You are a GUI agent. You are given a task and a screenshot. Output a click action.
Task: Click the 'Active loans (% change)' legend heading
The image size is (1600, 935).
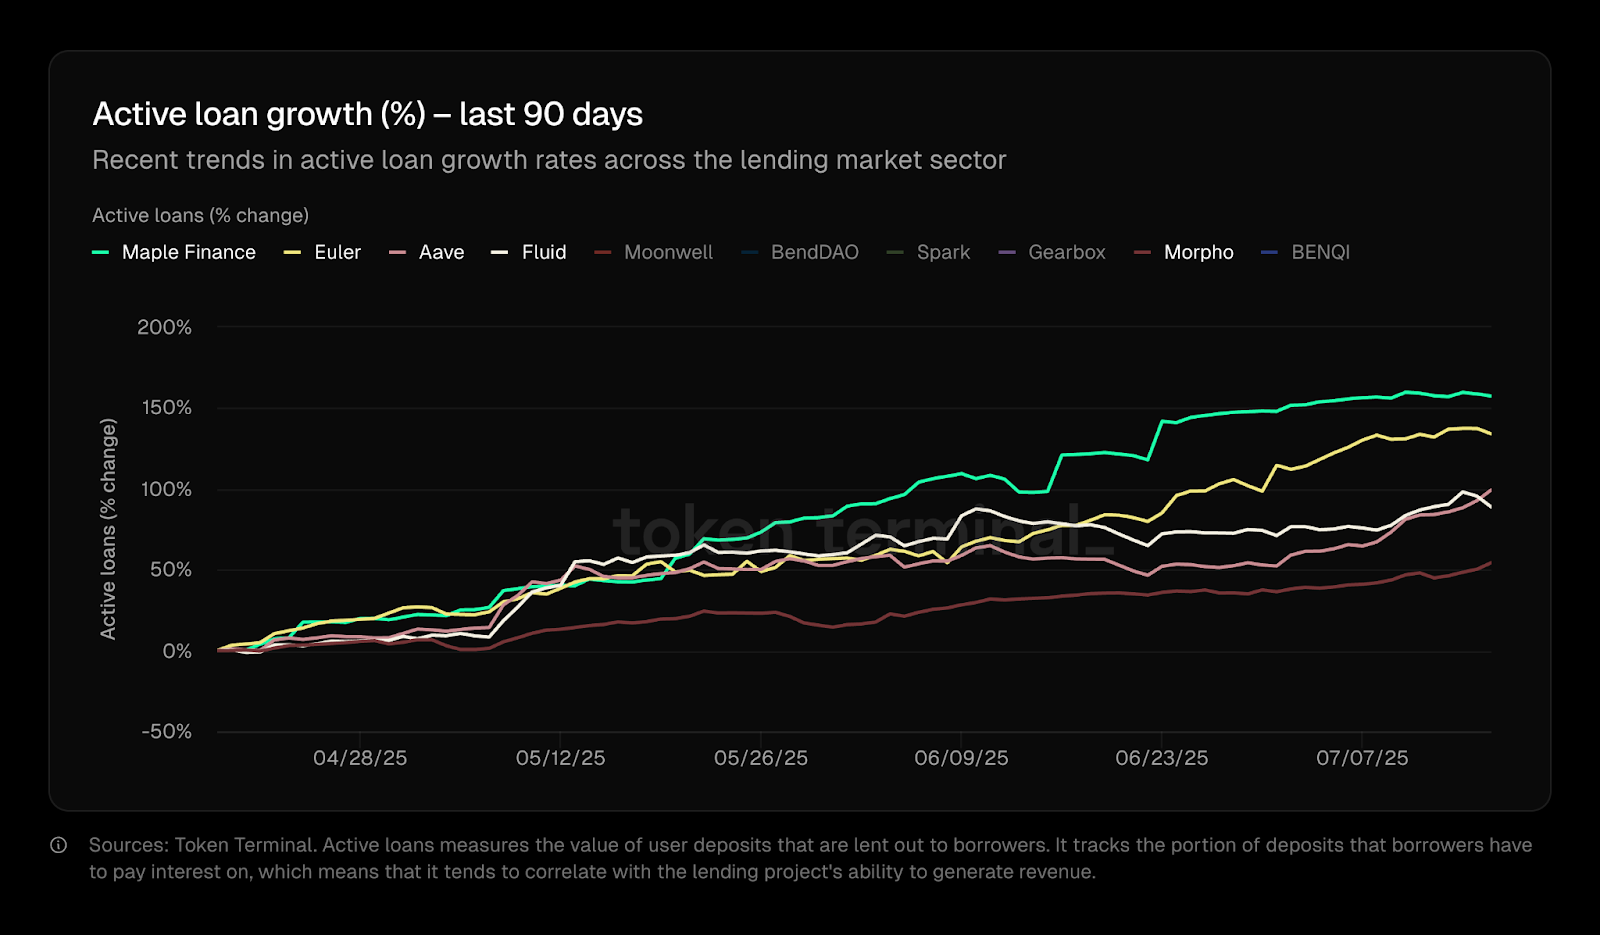[x=200, y=215]
